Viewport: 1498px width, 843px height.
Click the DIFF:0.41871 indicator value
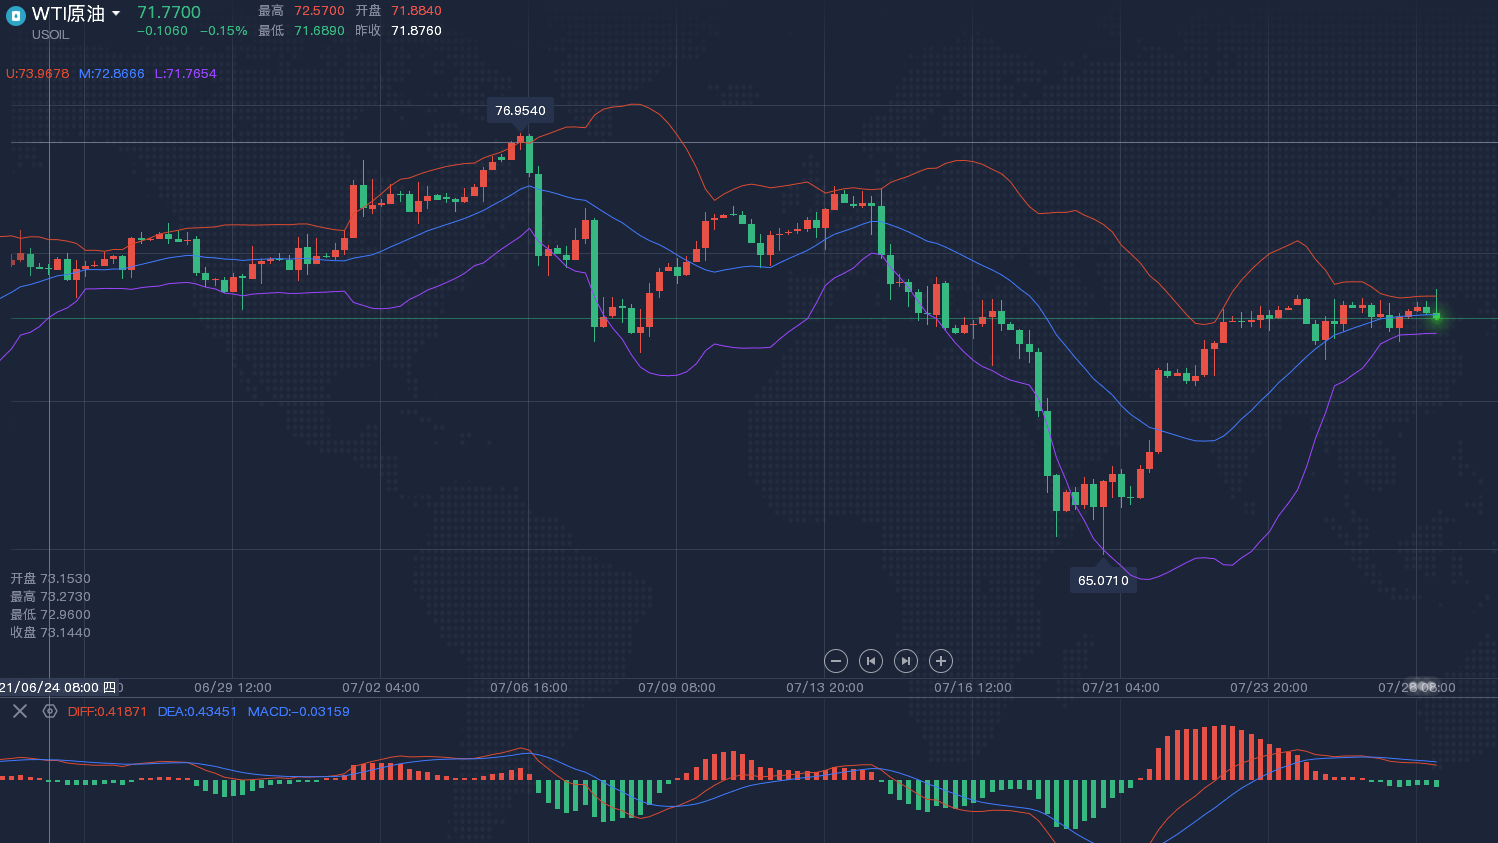(107, 712)
